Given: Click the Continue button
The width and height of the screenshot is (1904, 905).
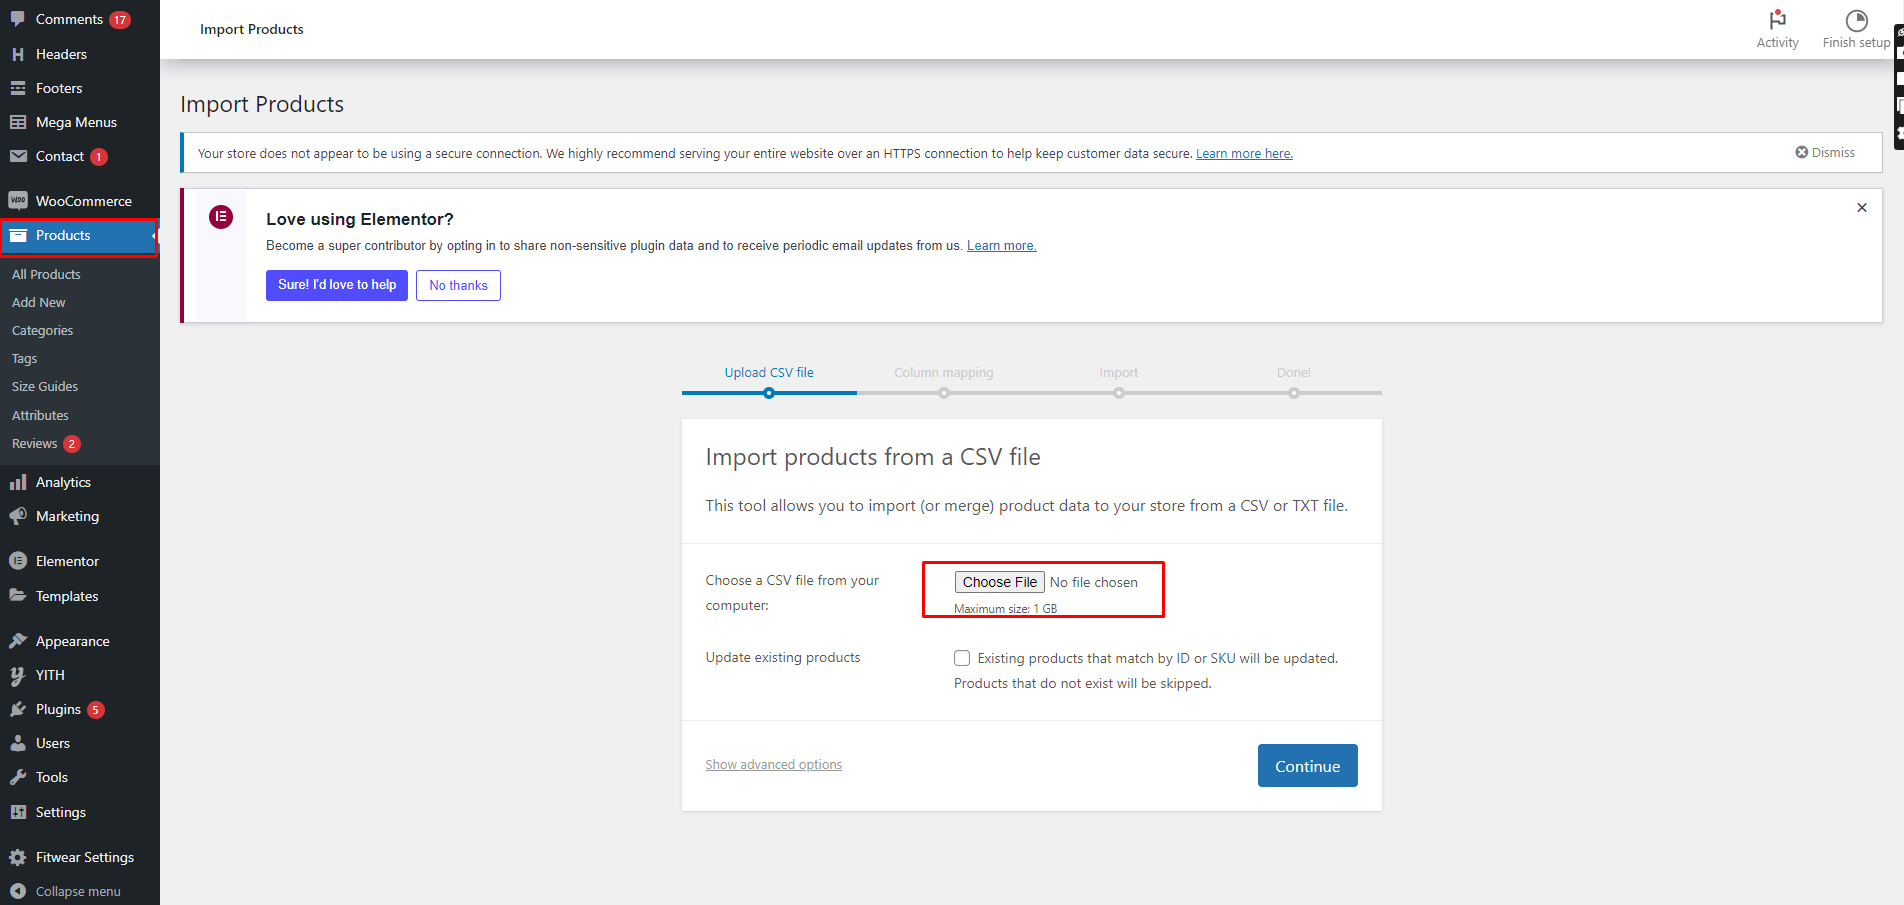Looking at the screenshot, I should (1307, 766).
